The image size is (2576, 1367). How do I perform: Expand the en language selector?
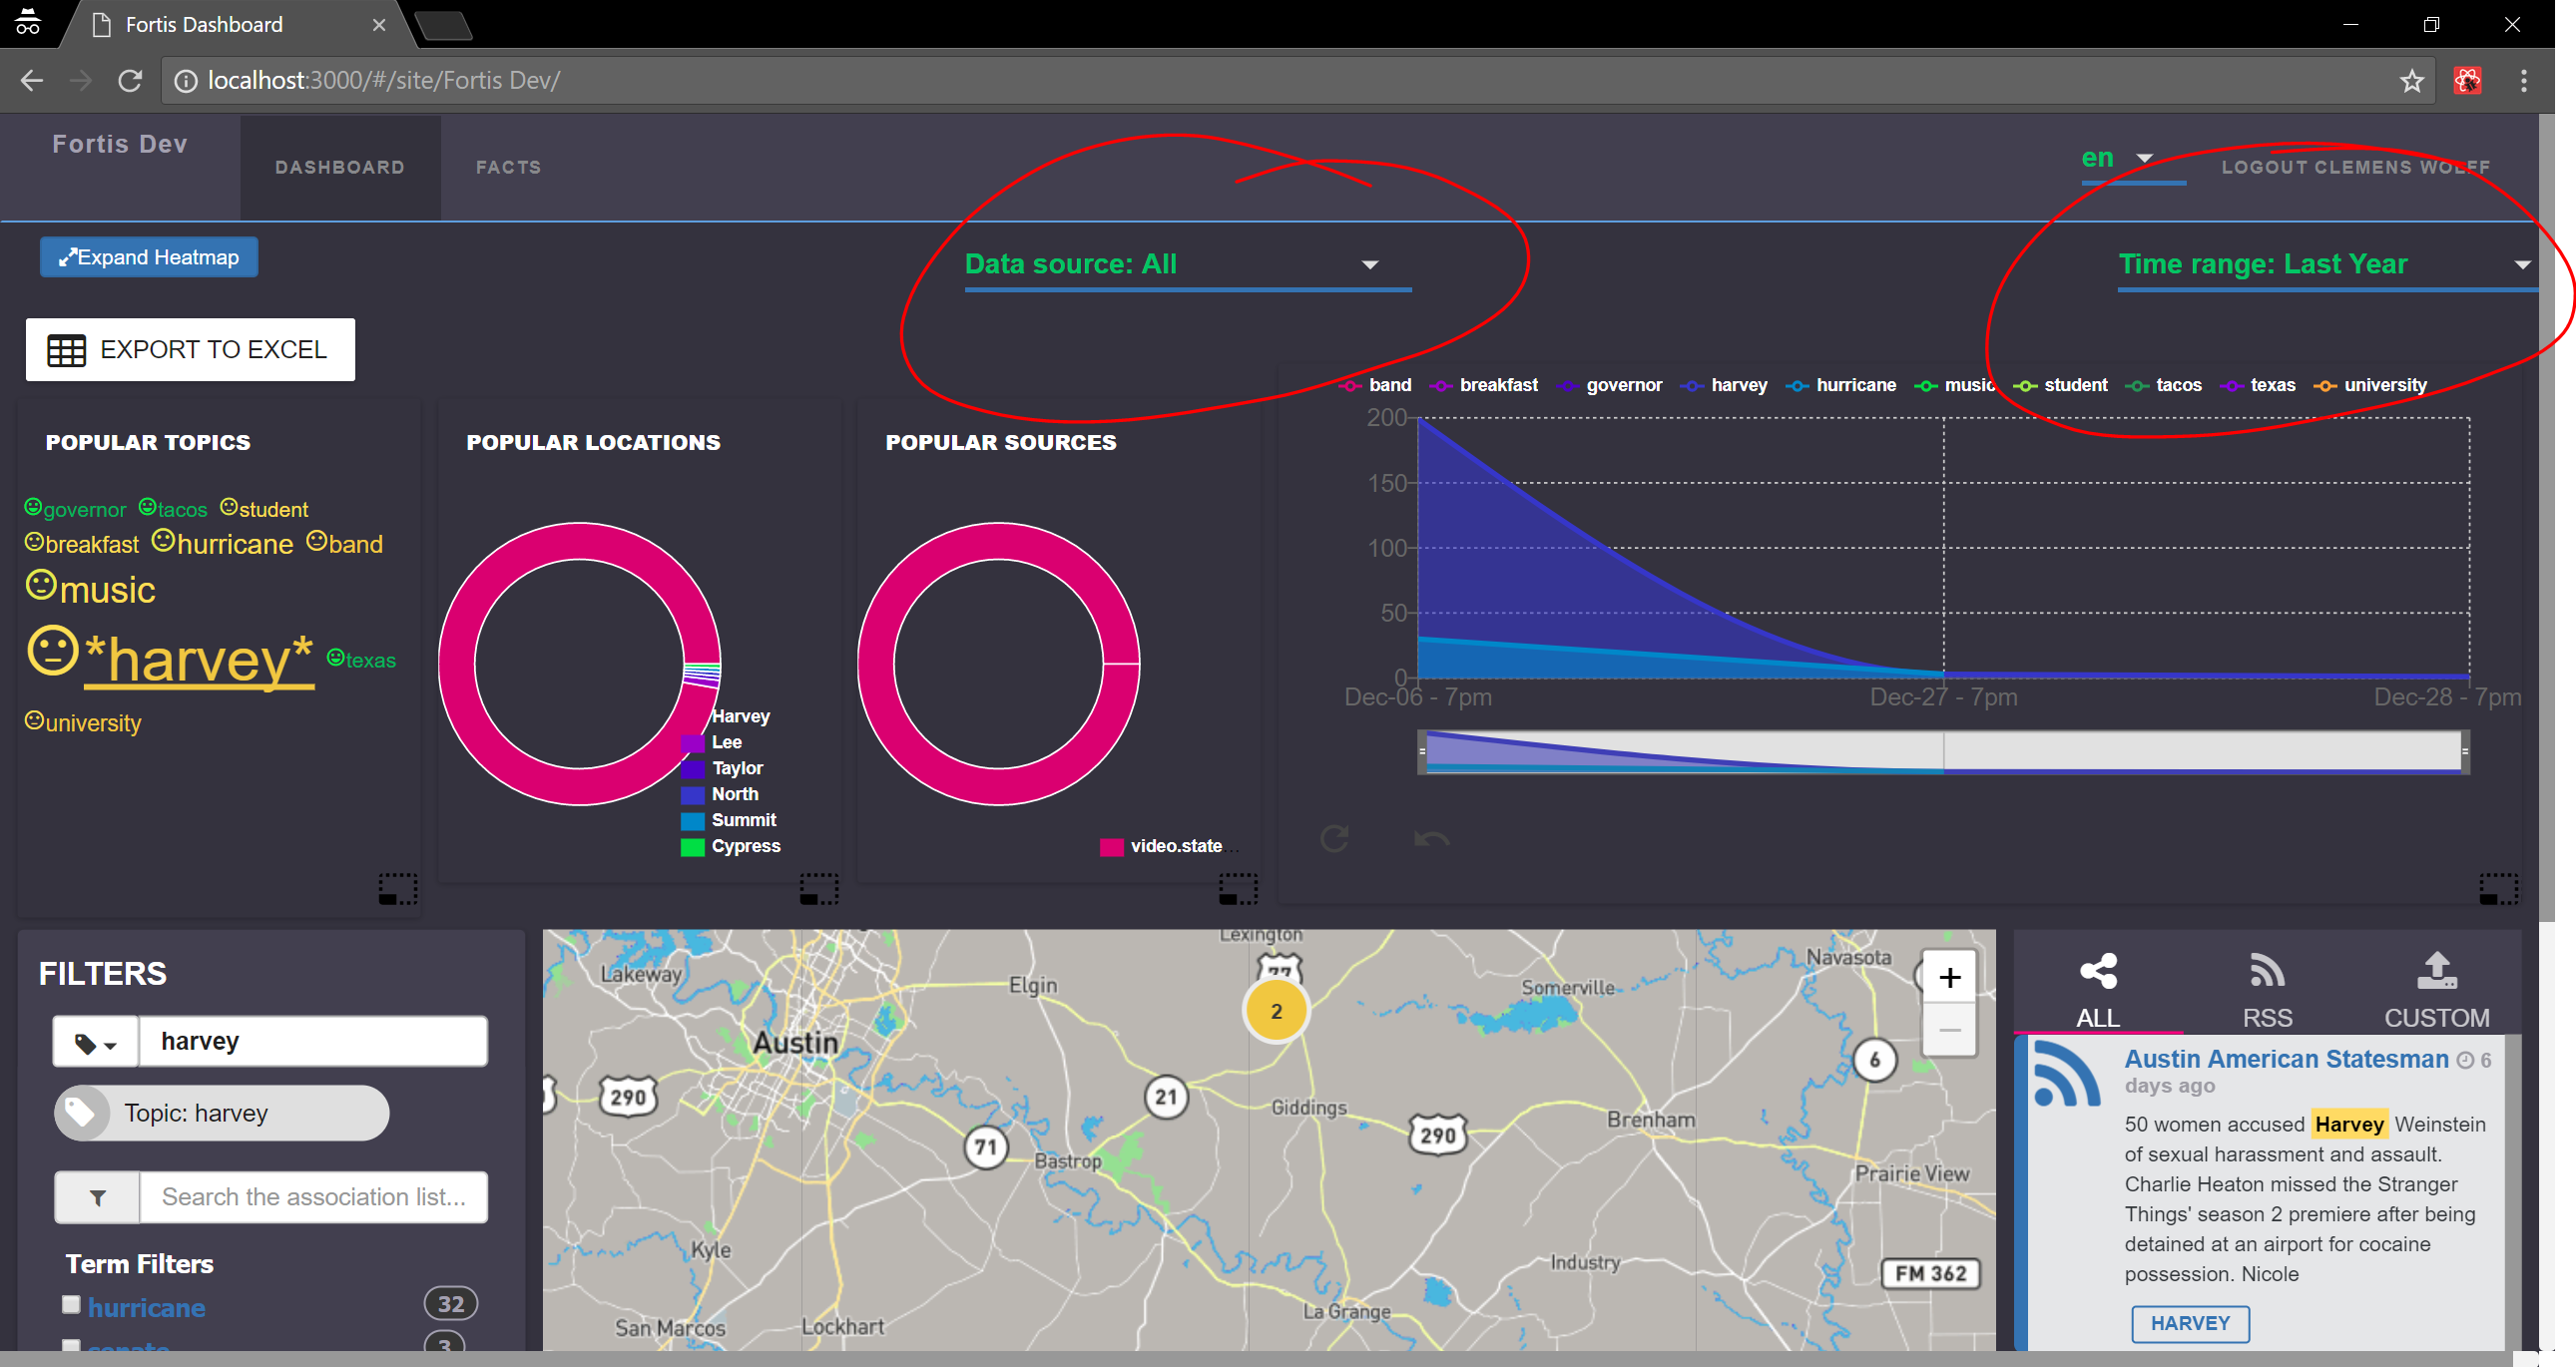click(2143, 158)
